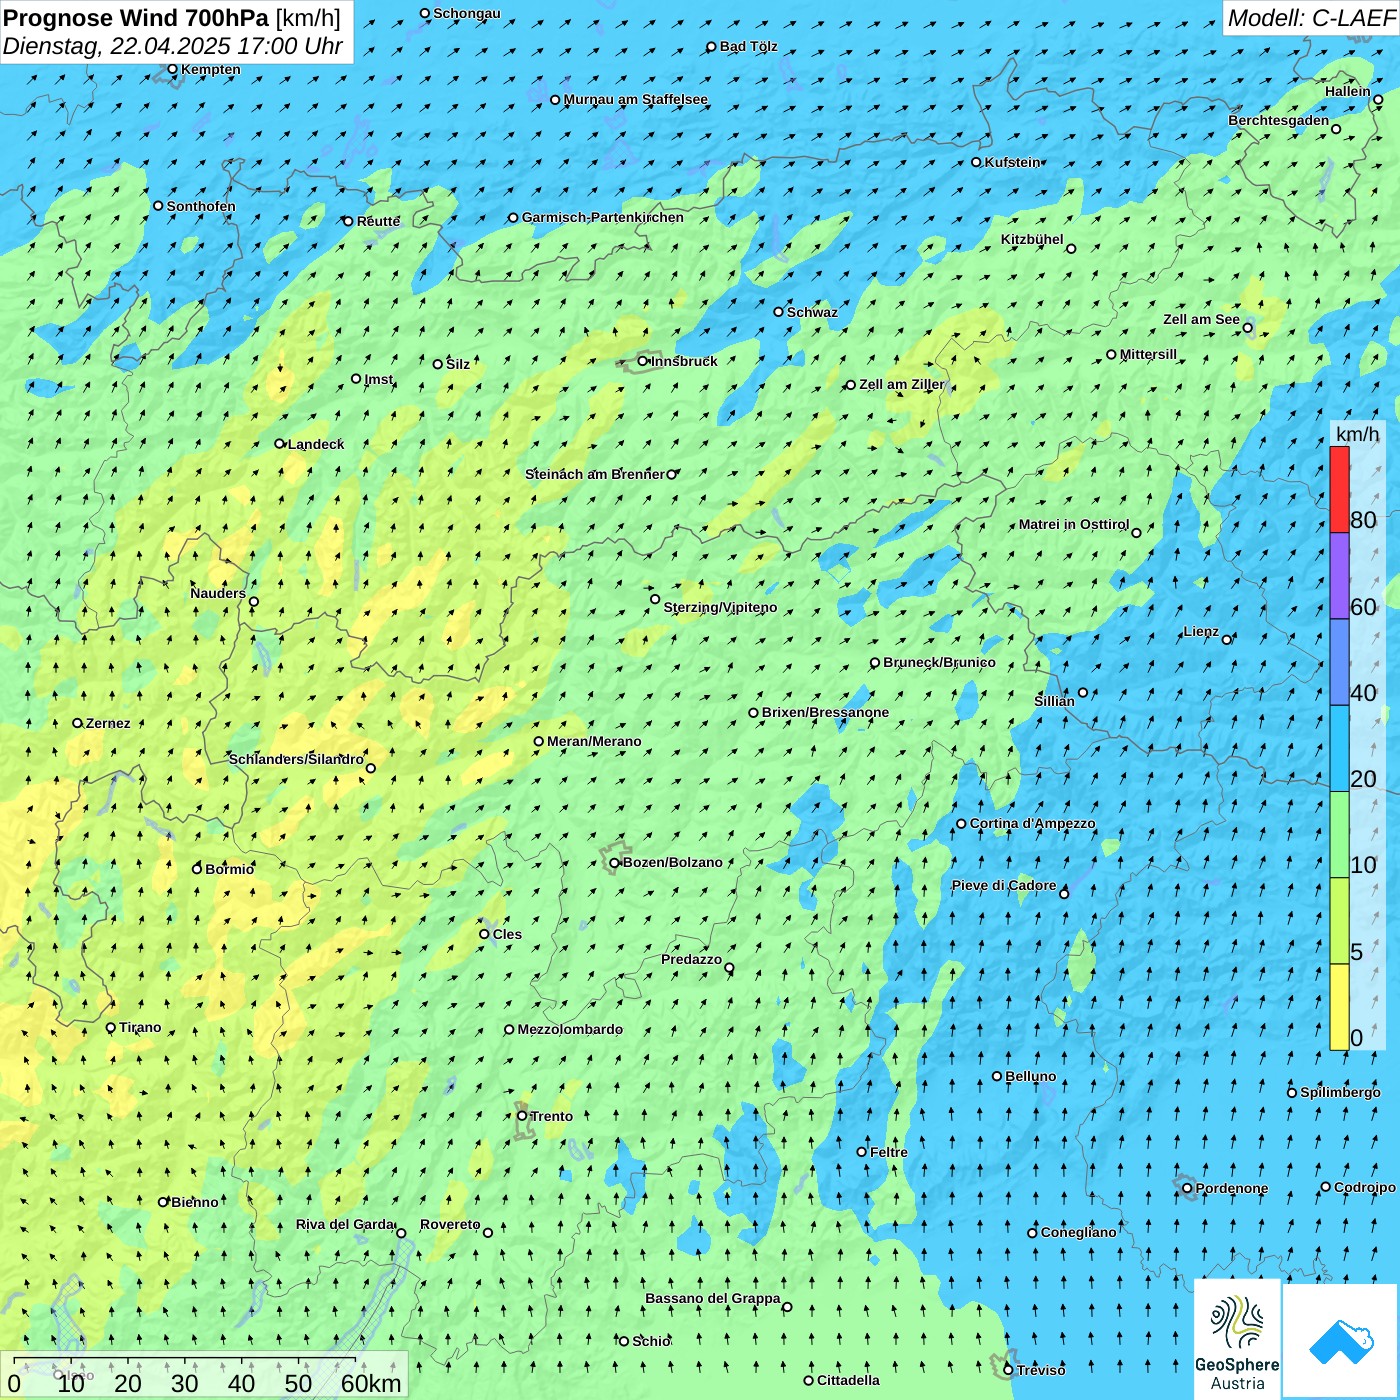Click the Lienz city label

[1201, 632]
